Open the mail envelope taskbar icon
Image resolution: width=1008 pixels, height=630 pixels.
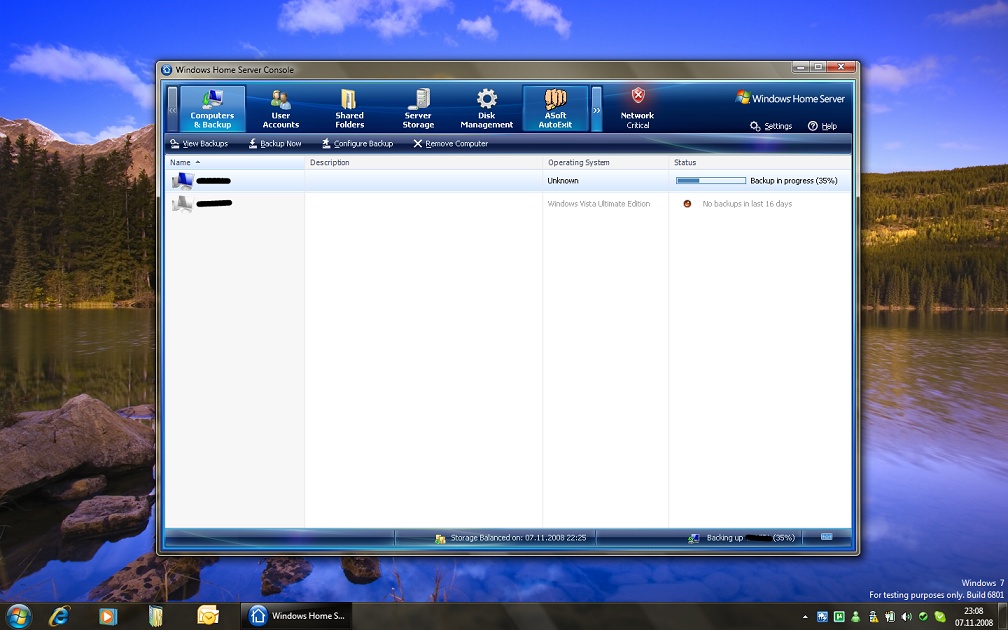tap(208, 616)
